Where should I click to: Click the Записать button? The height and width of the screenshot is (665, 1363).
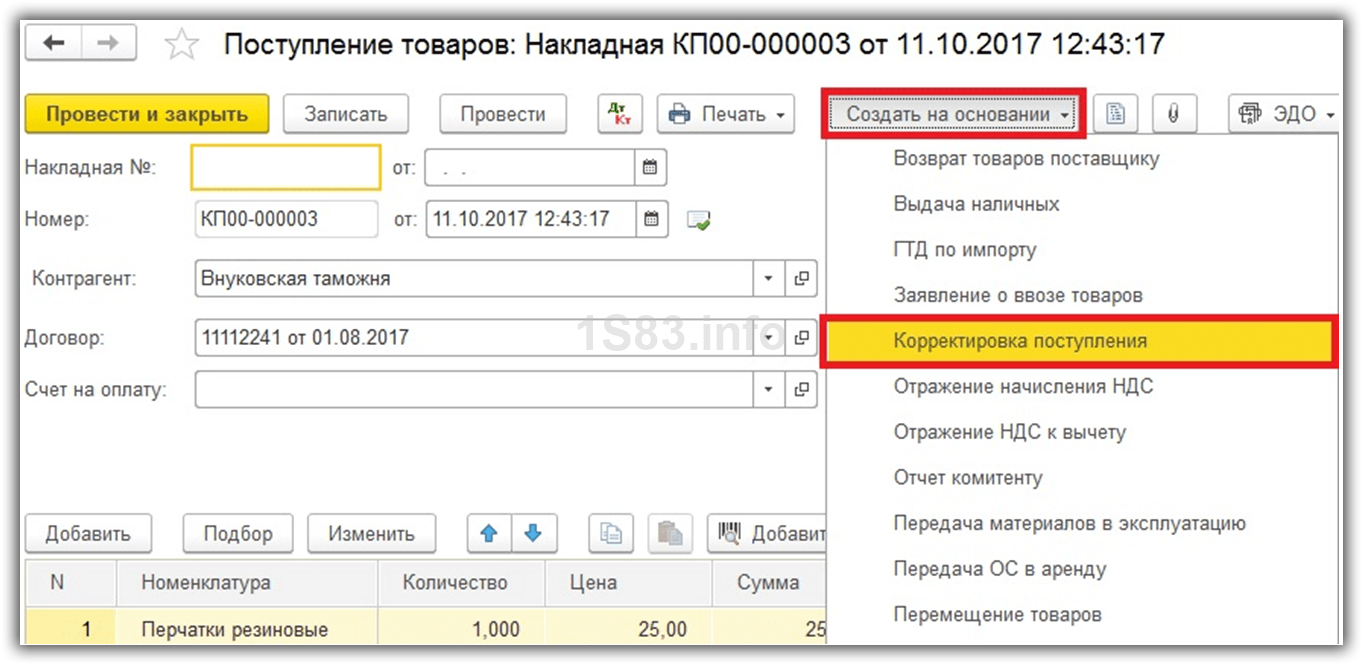click(x=345, y=114)
